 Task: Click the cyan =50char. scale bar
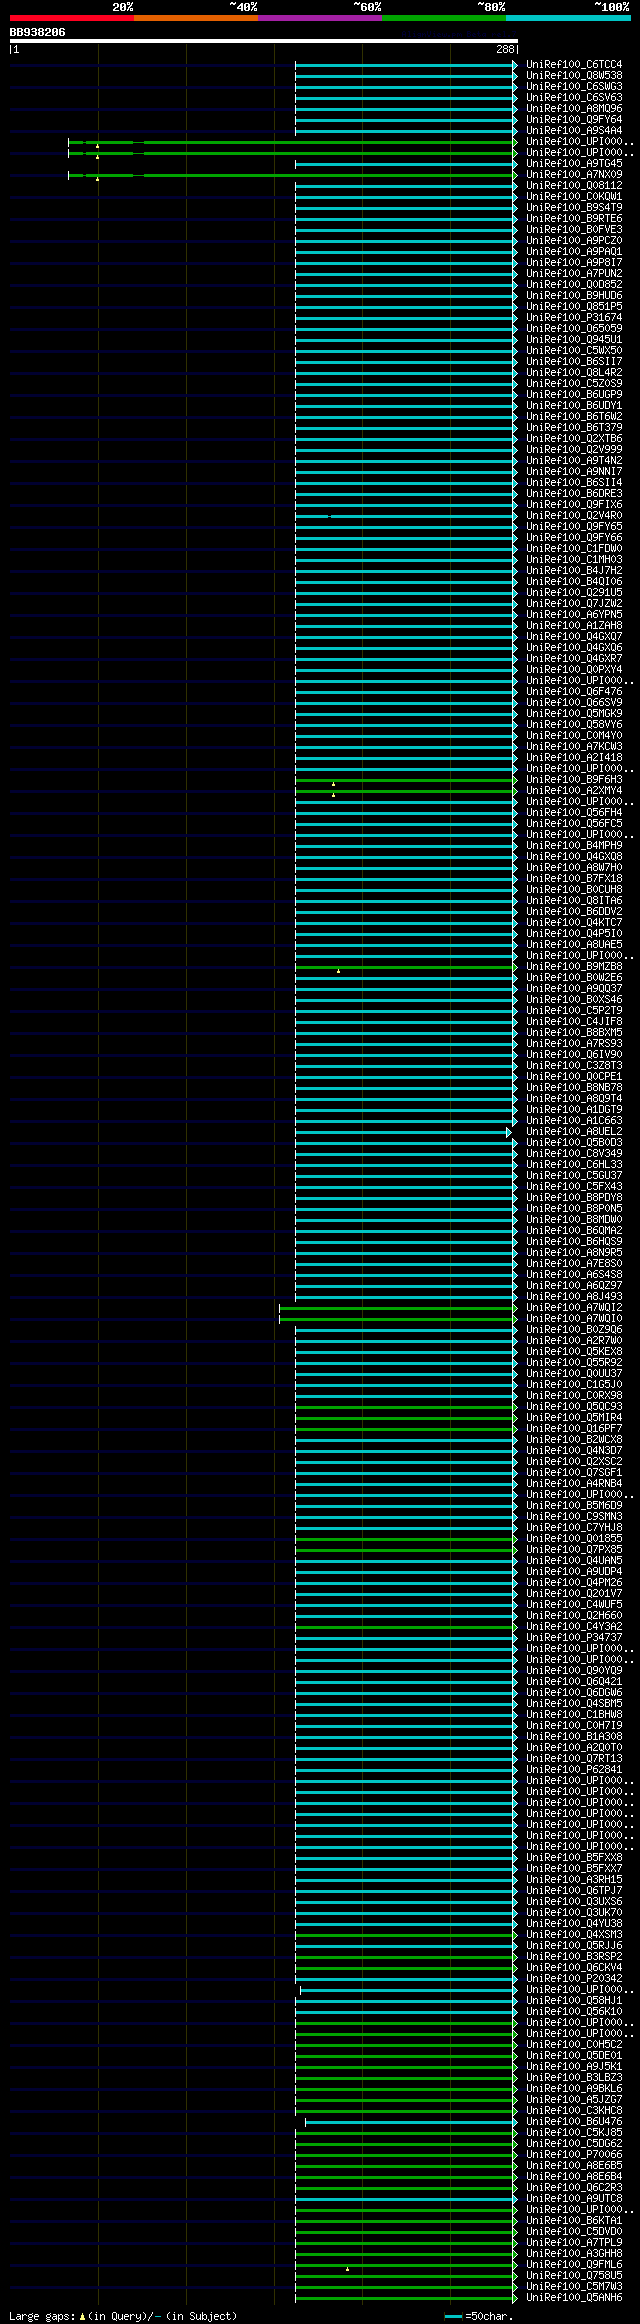pyautogui.click(x=454, y=2316)
